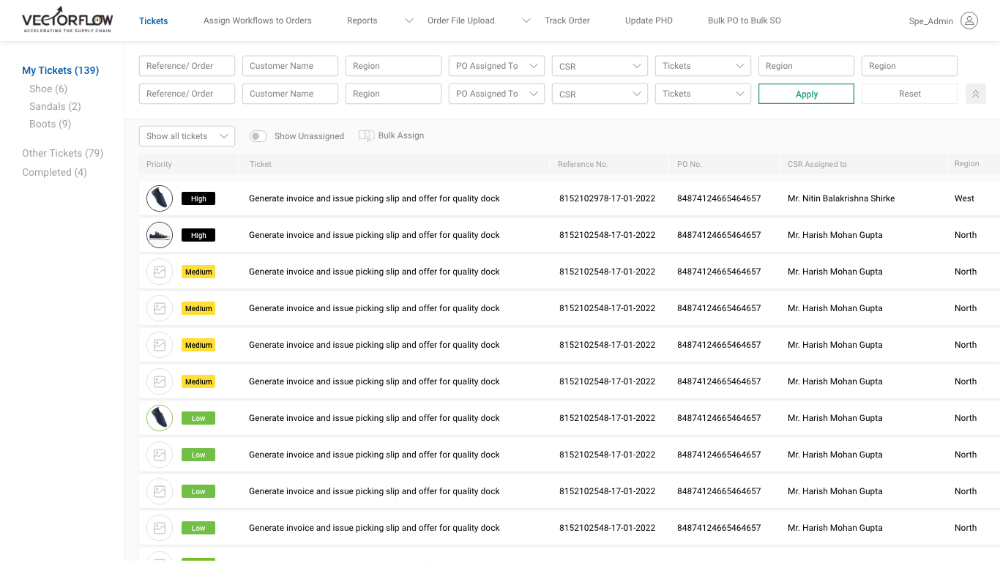
Task: Click the first Customer Name input field
Action: coord(290,66)
